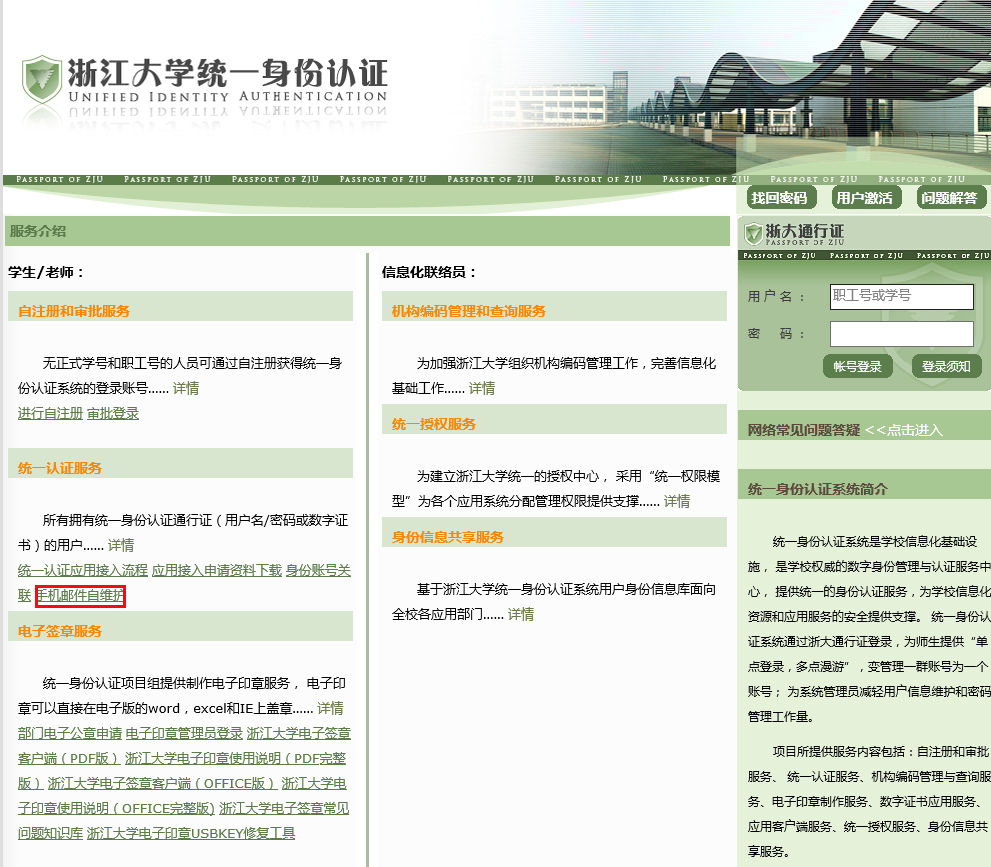
Task: Open 详情 under 自注册和审批服务
Action: point(186,388)
